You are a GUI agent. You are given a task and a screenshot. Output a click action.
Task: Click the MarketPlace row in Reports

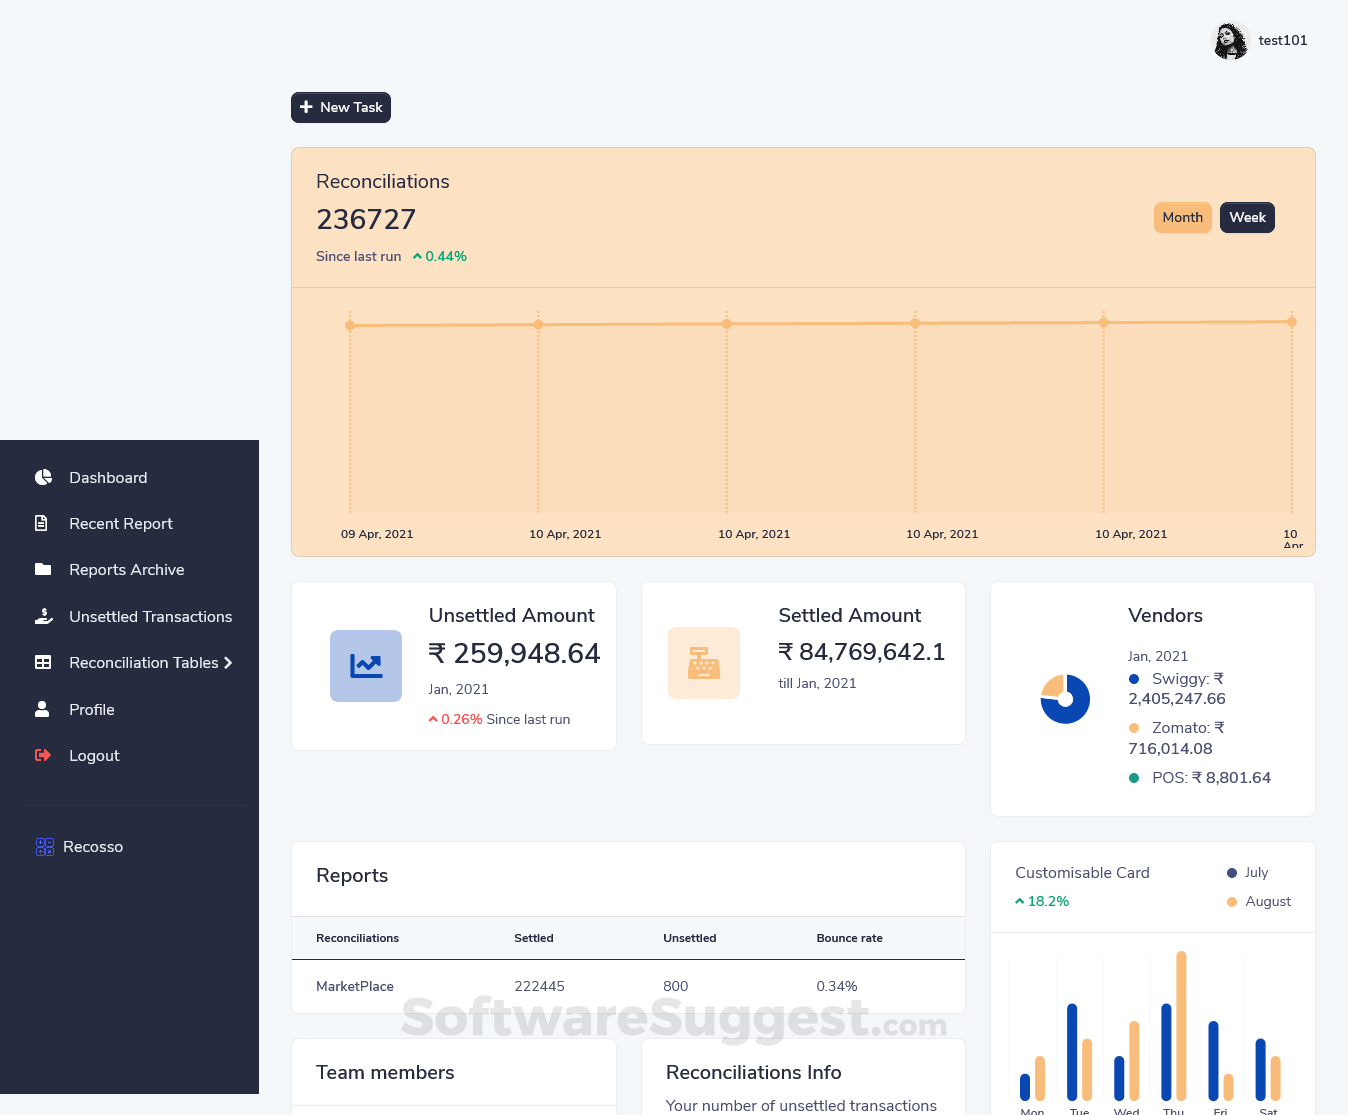point(355,987)
